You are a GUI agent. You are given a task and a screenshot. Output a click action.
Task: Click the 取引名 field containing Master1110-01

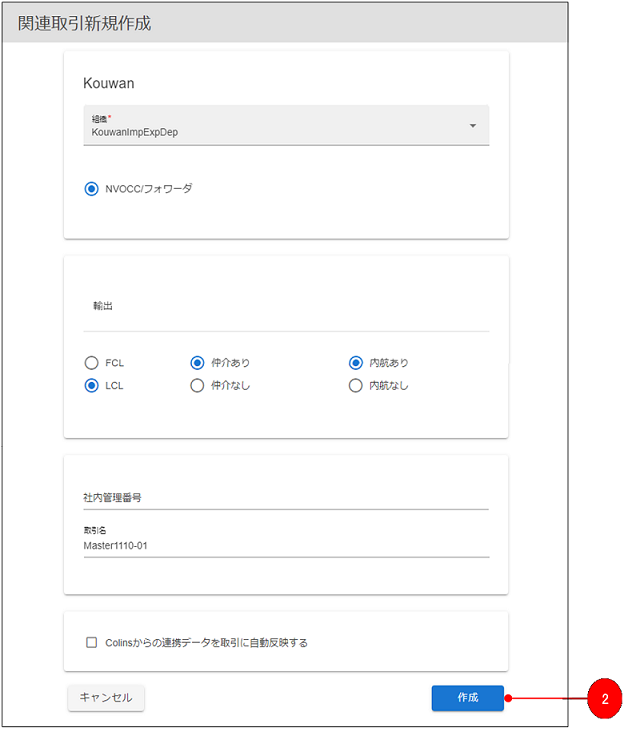286,545
